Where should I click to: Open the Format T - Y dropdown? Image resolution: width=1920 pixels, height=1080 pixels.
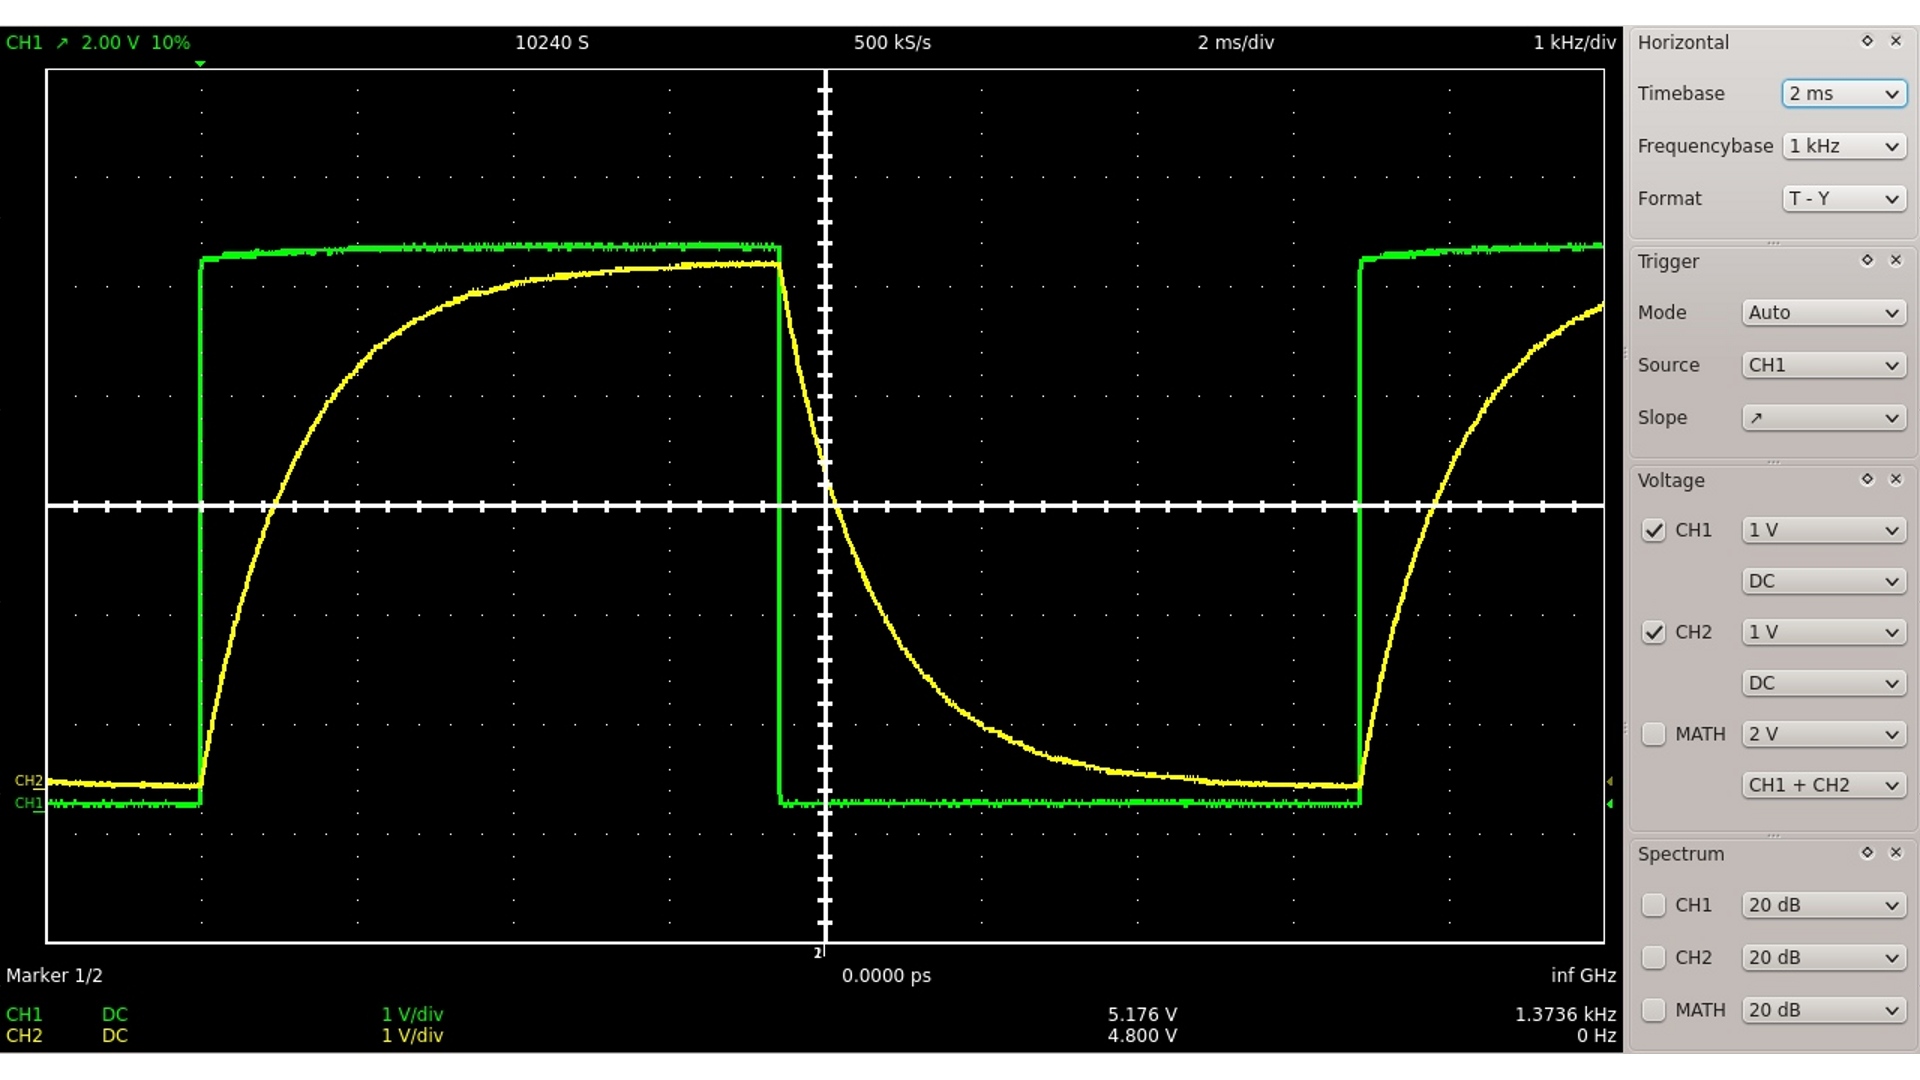[1843, 198]
